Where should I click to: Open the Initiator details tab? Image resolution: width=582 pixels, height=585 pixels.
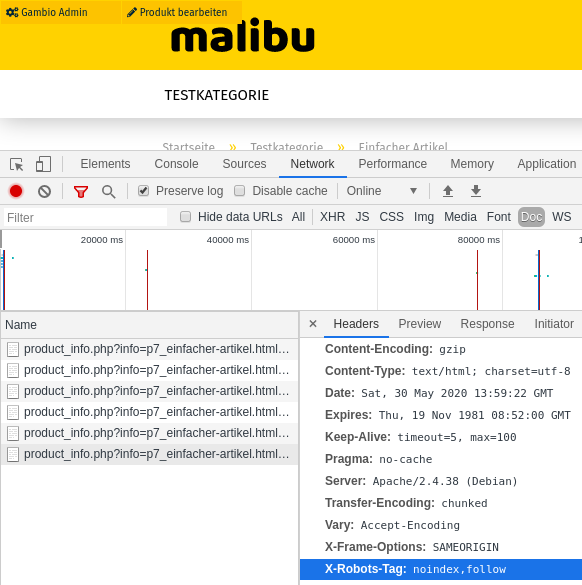point(554,324)
